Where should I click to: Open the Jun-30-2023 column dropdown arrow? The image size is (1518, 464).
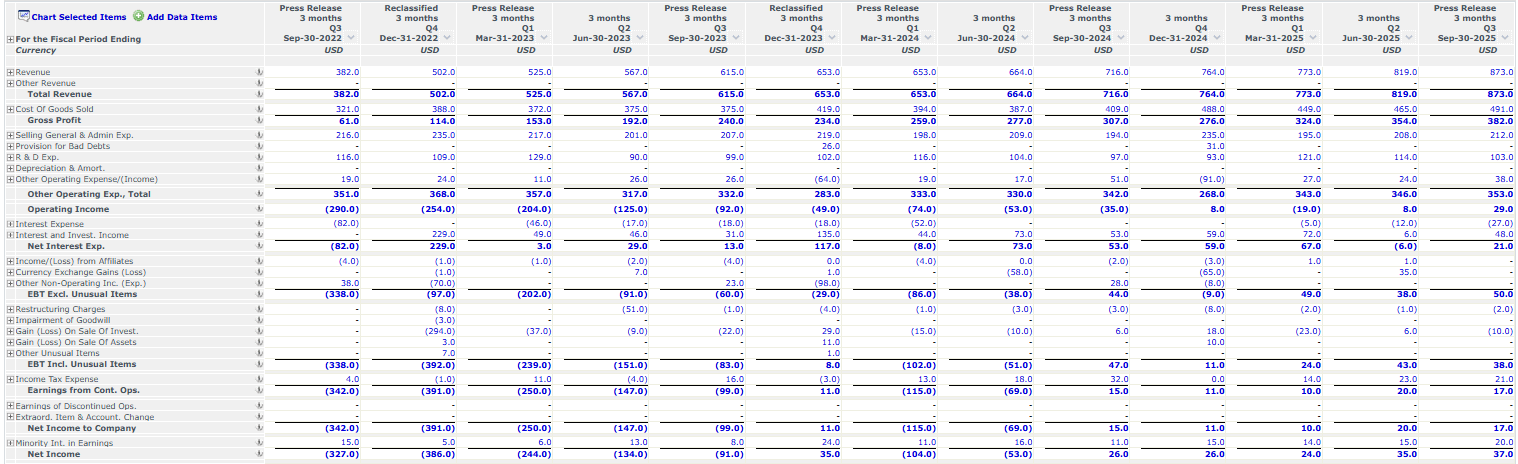pos(640,38)
